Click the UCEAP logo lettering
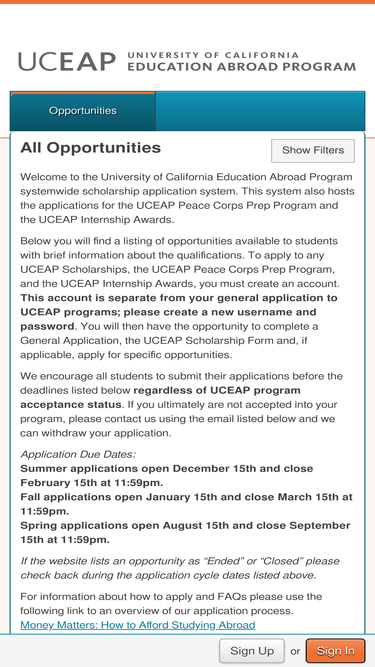The width and height of the screenshot is (375, 667). [67, 62]
